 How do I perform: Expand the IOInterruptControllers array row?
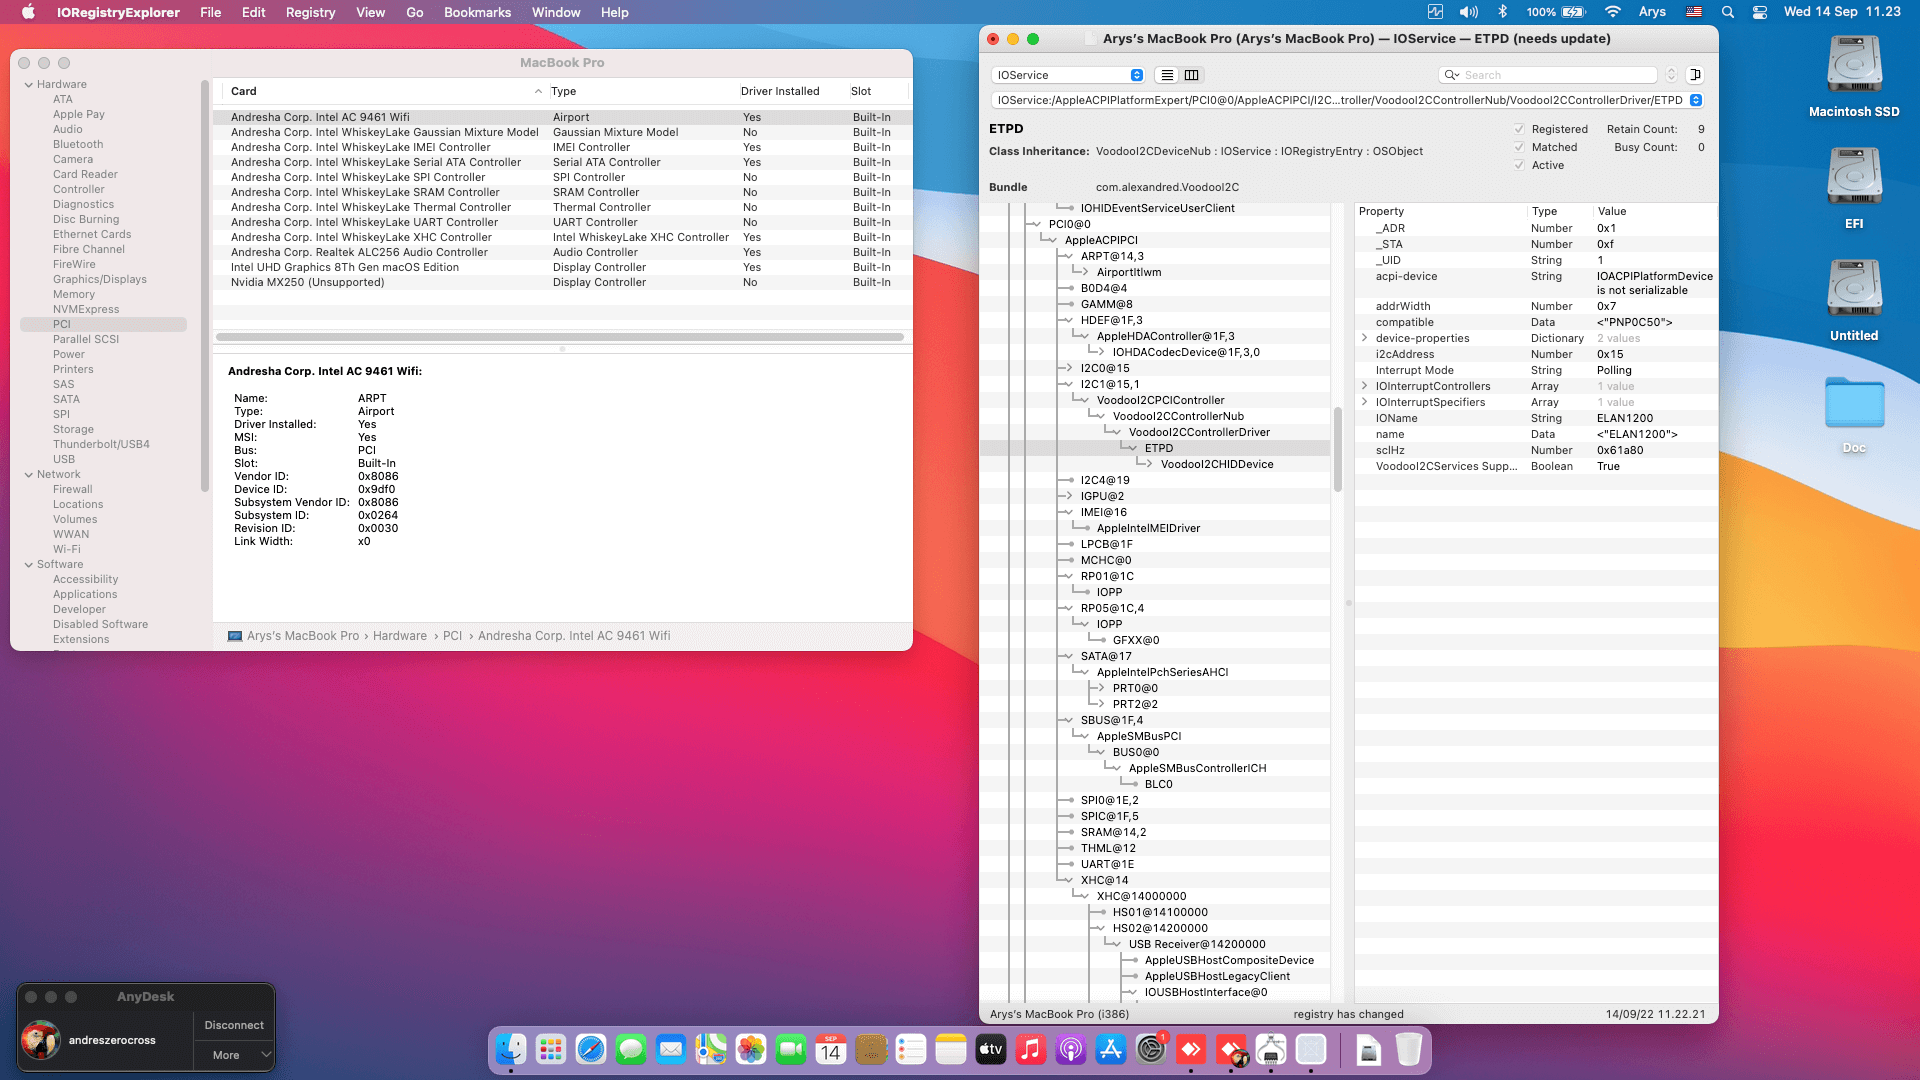(1364, 386)
